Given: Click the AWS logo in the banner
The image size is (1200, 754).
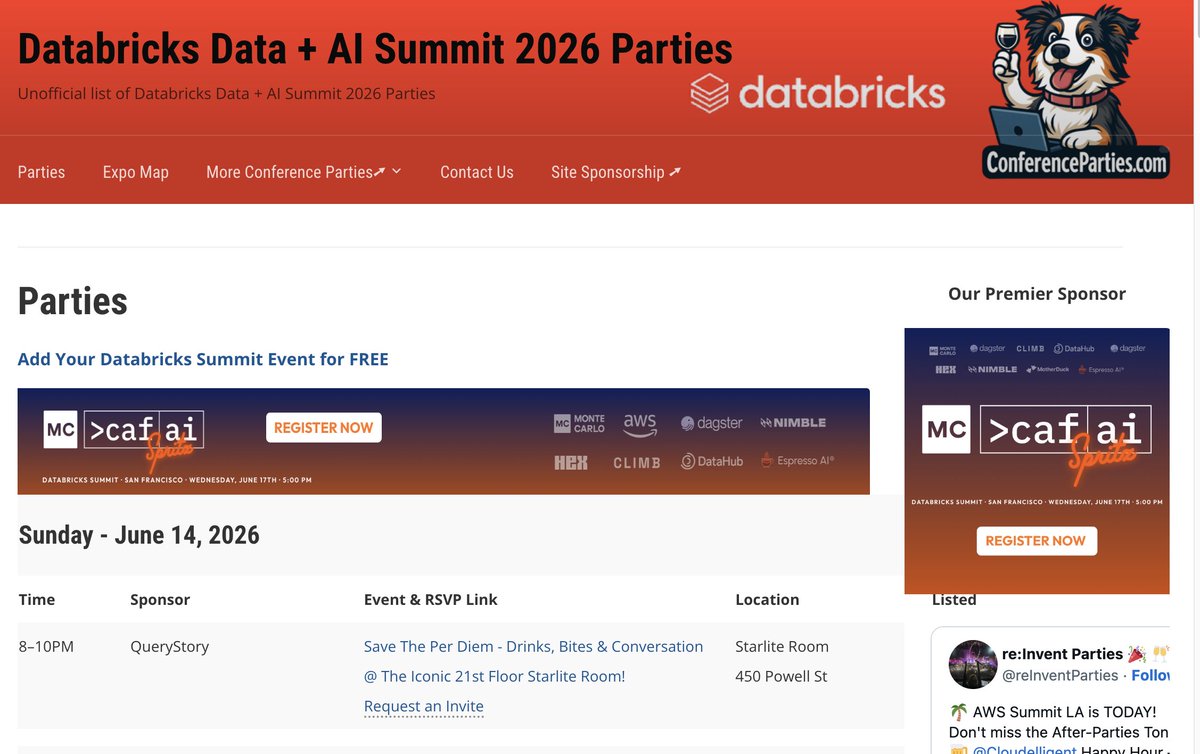Looking at the screenshot, I should pos(640,424).
